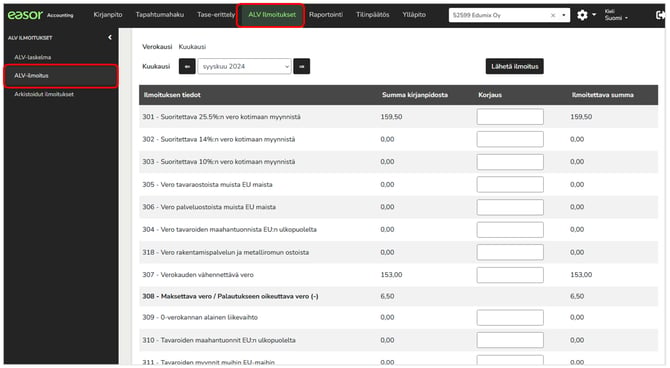Click row 310 Tavaroiden maahantuonnit text
Screen dimensions: 670x368
[219, 340]
